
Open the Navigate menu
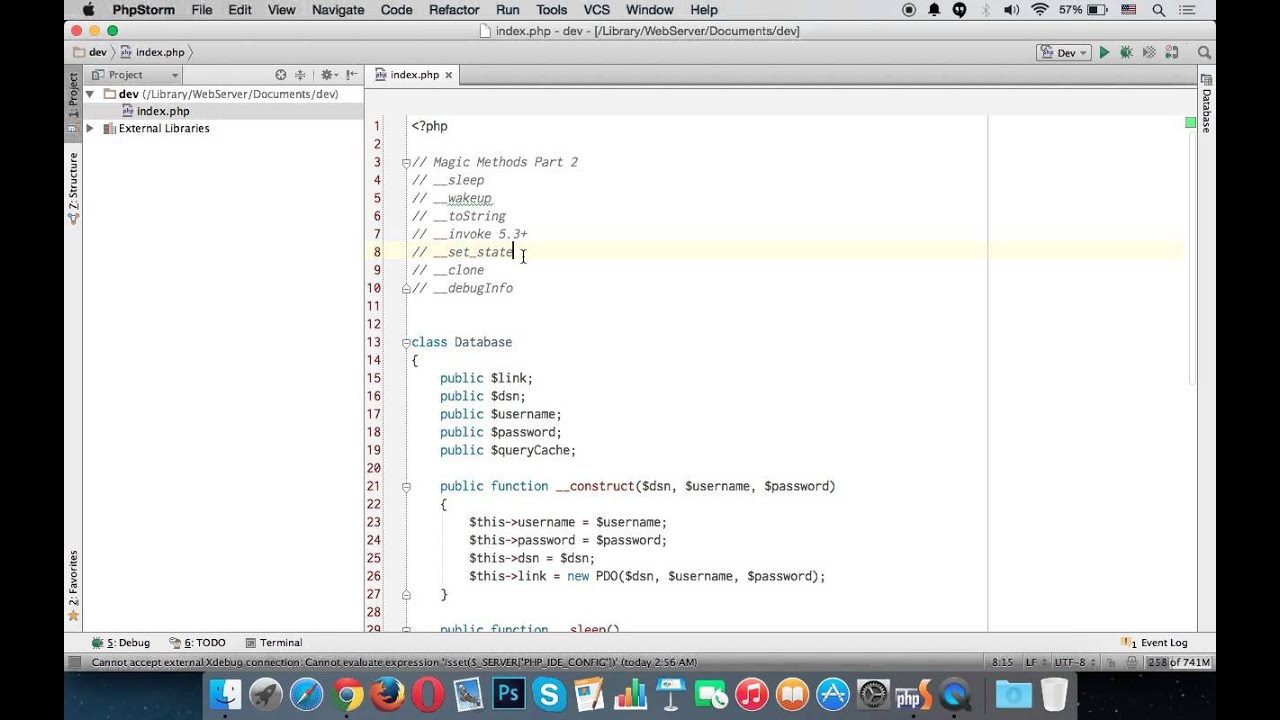tap(338, 10)
